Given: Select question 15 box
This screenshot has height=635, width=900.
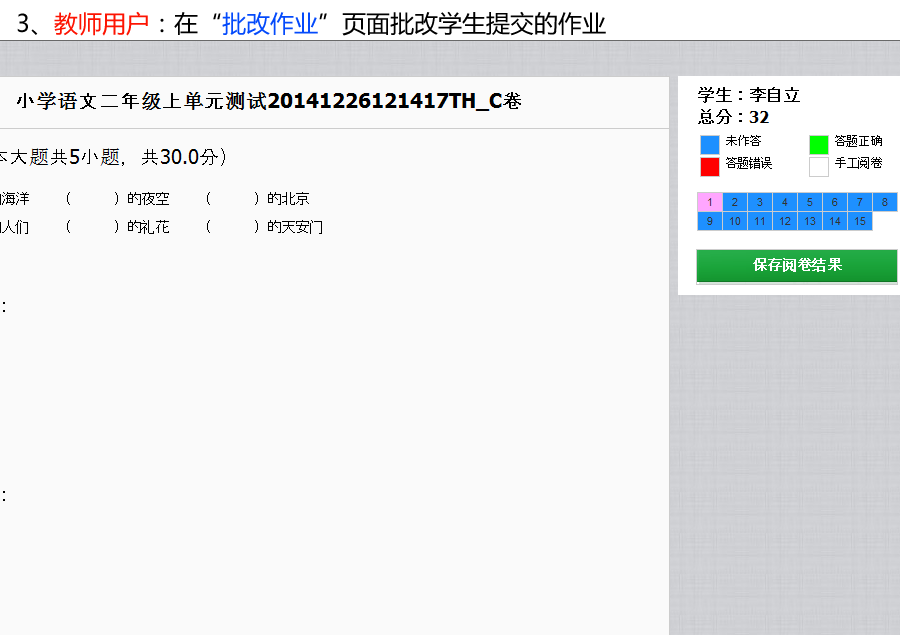Looking at the screenshot, I should [x=859, y=221].
